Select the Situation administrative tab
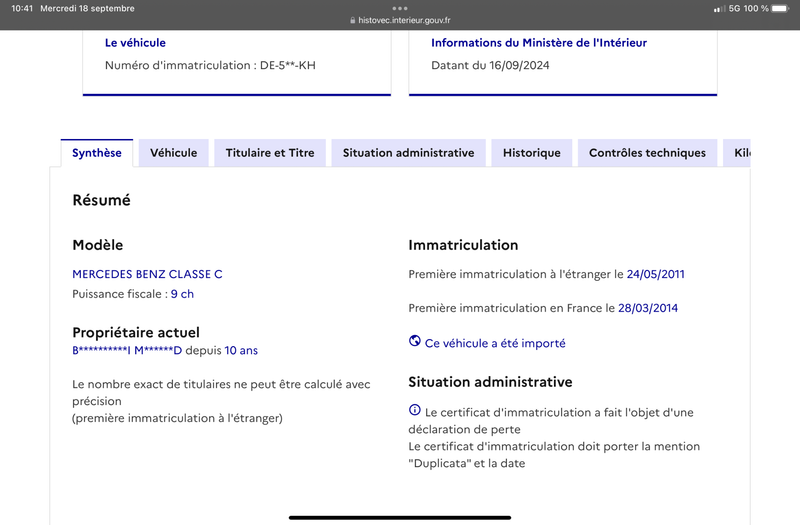This screenshot has height=525, width=800. click(408, 153)
